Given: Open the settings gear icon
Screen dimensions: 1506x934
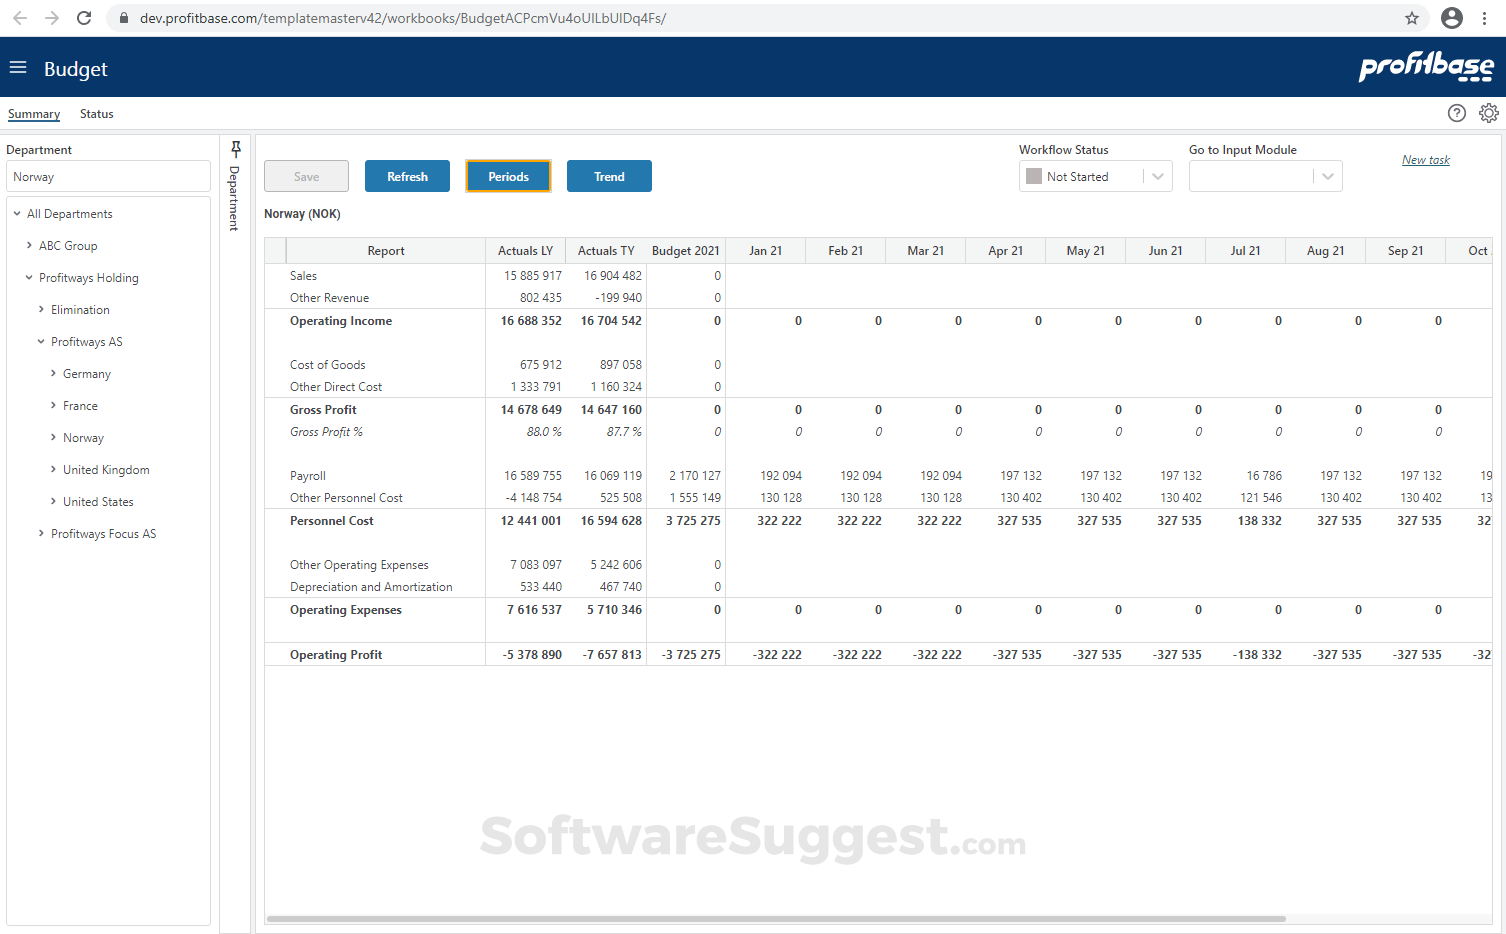Looking at the screenshot, I should pyautogui.click(x=1489, y=113).
